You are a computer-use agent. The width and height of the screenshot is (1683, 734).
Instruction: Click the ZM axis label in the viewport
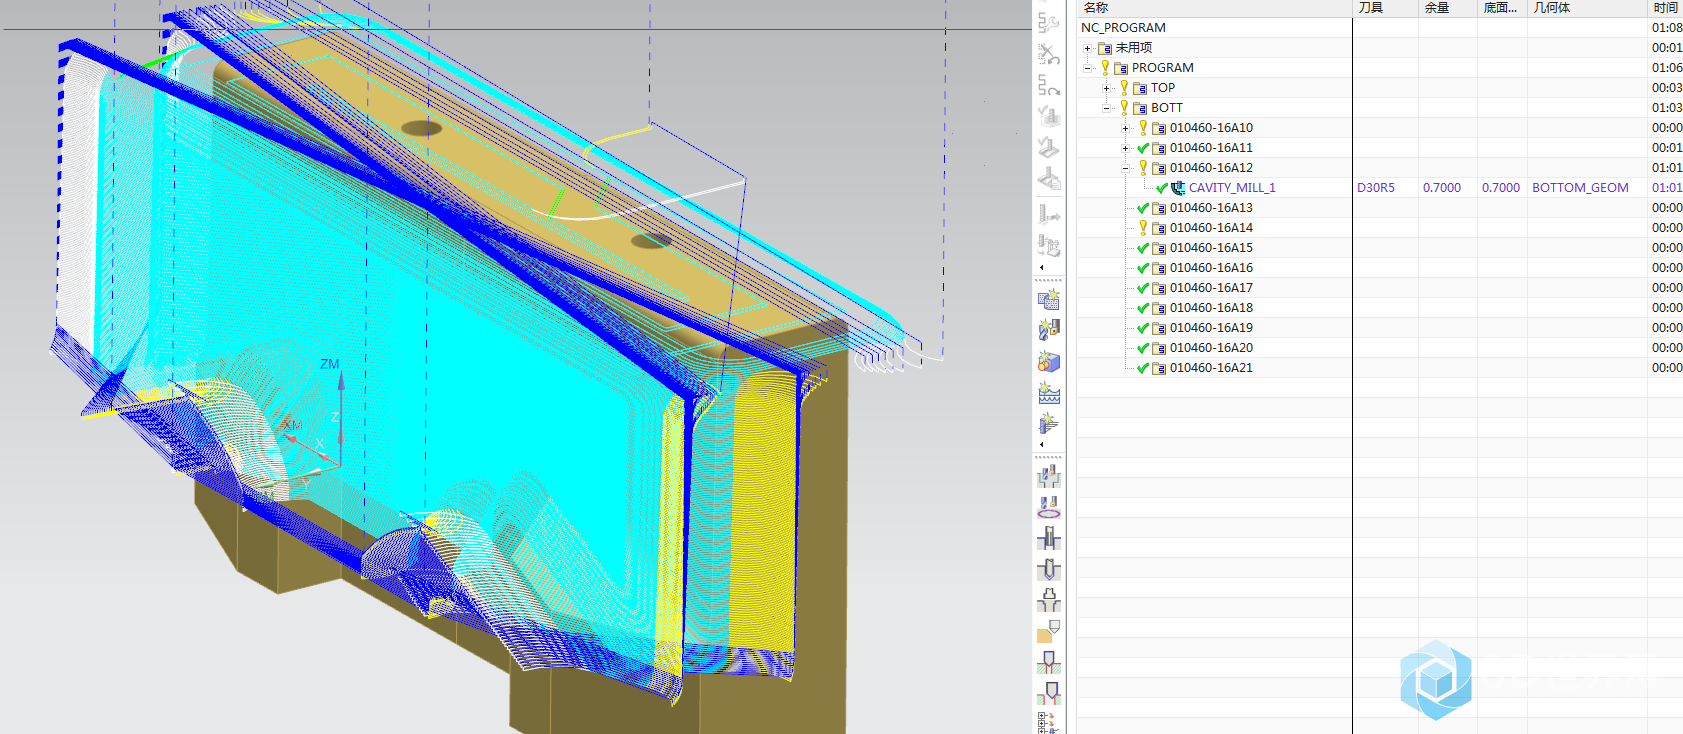click(330, 364)
